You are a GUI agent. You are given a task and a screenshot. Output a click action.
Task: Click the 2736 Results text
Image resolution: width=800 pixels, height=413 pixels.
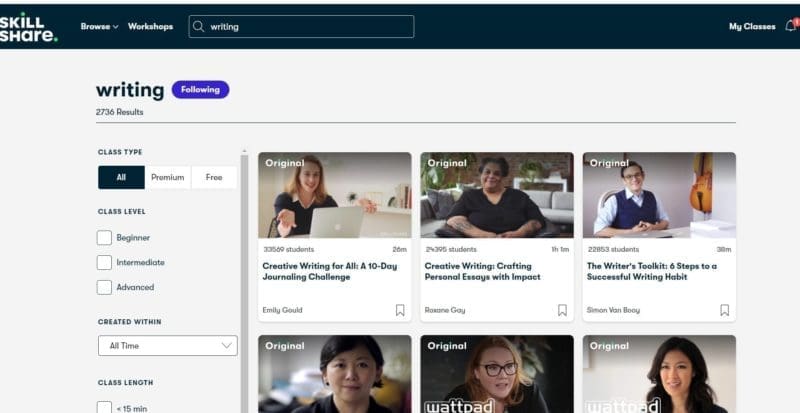point(119,112)
